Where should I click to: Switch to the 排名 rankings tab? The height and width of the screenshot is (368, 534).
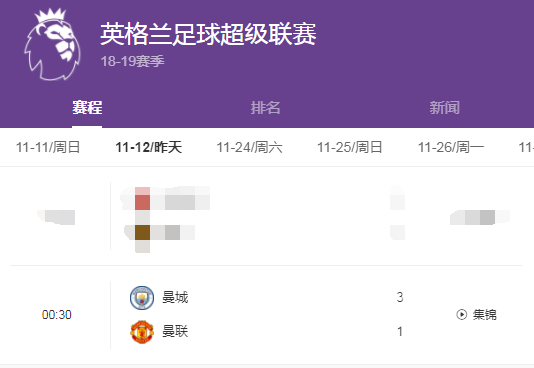[265, 108]
